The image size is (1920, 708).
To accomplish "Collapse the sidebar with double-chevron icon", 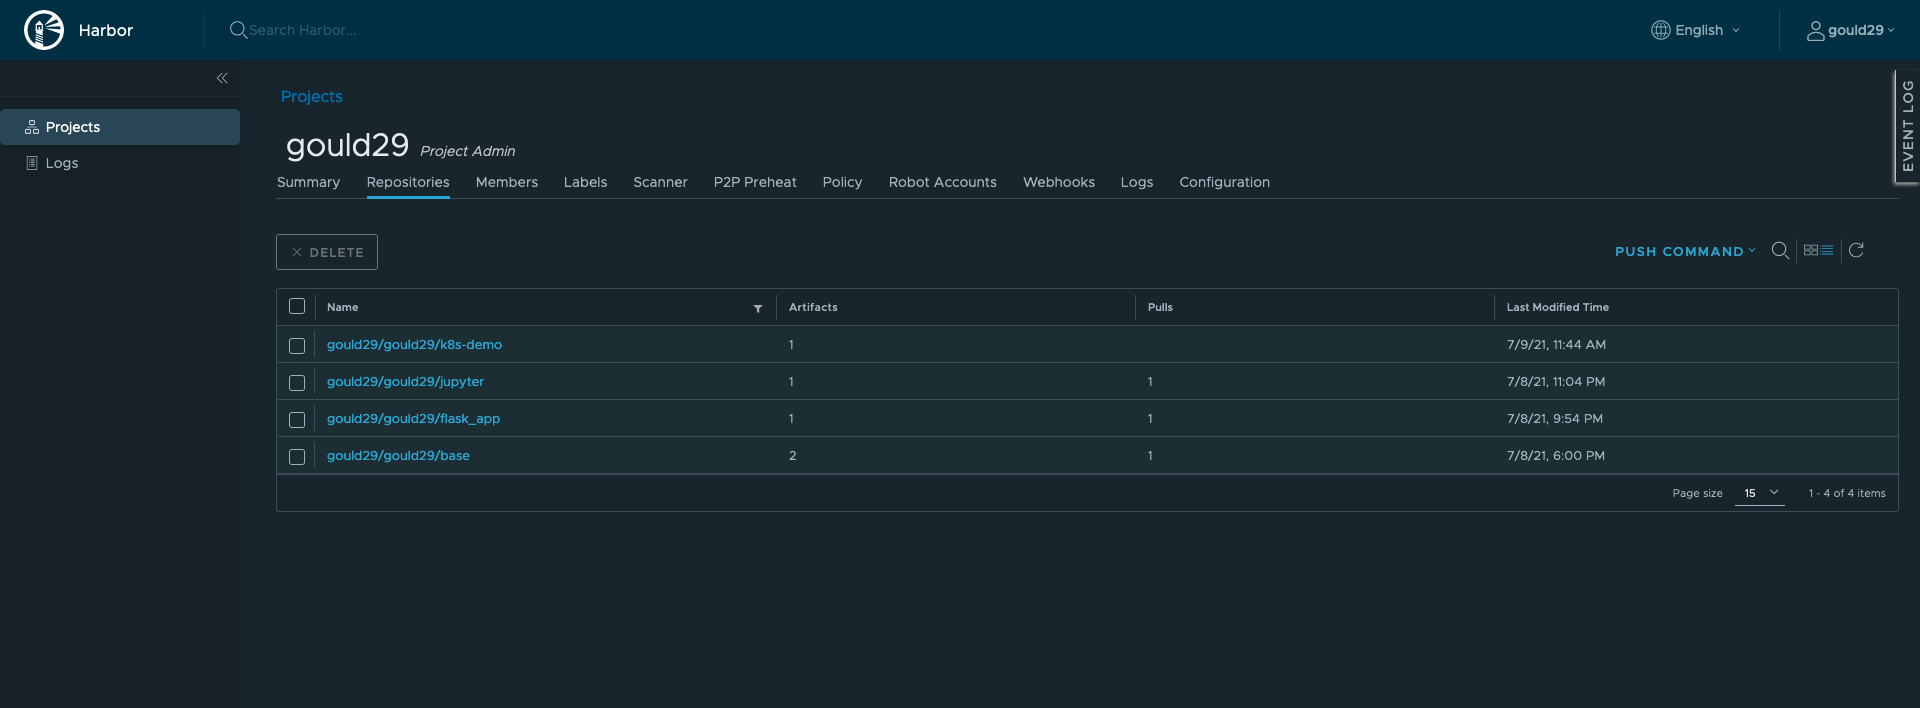I will pos(222,78).
